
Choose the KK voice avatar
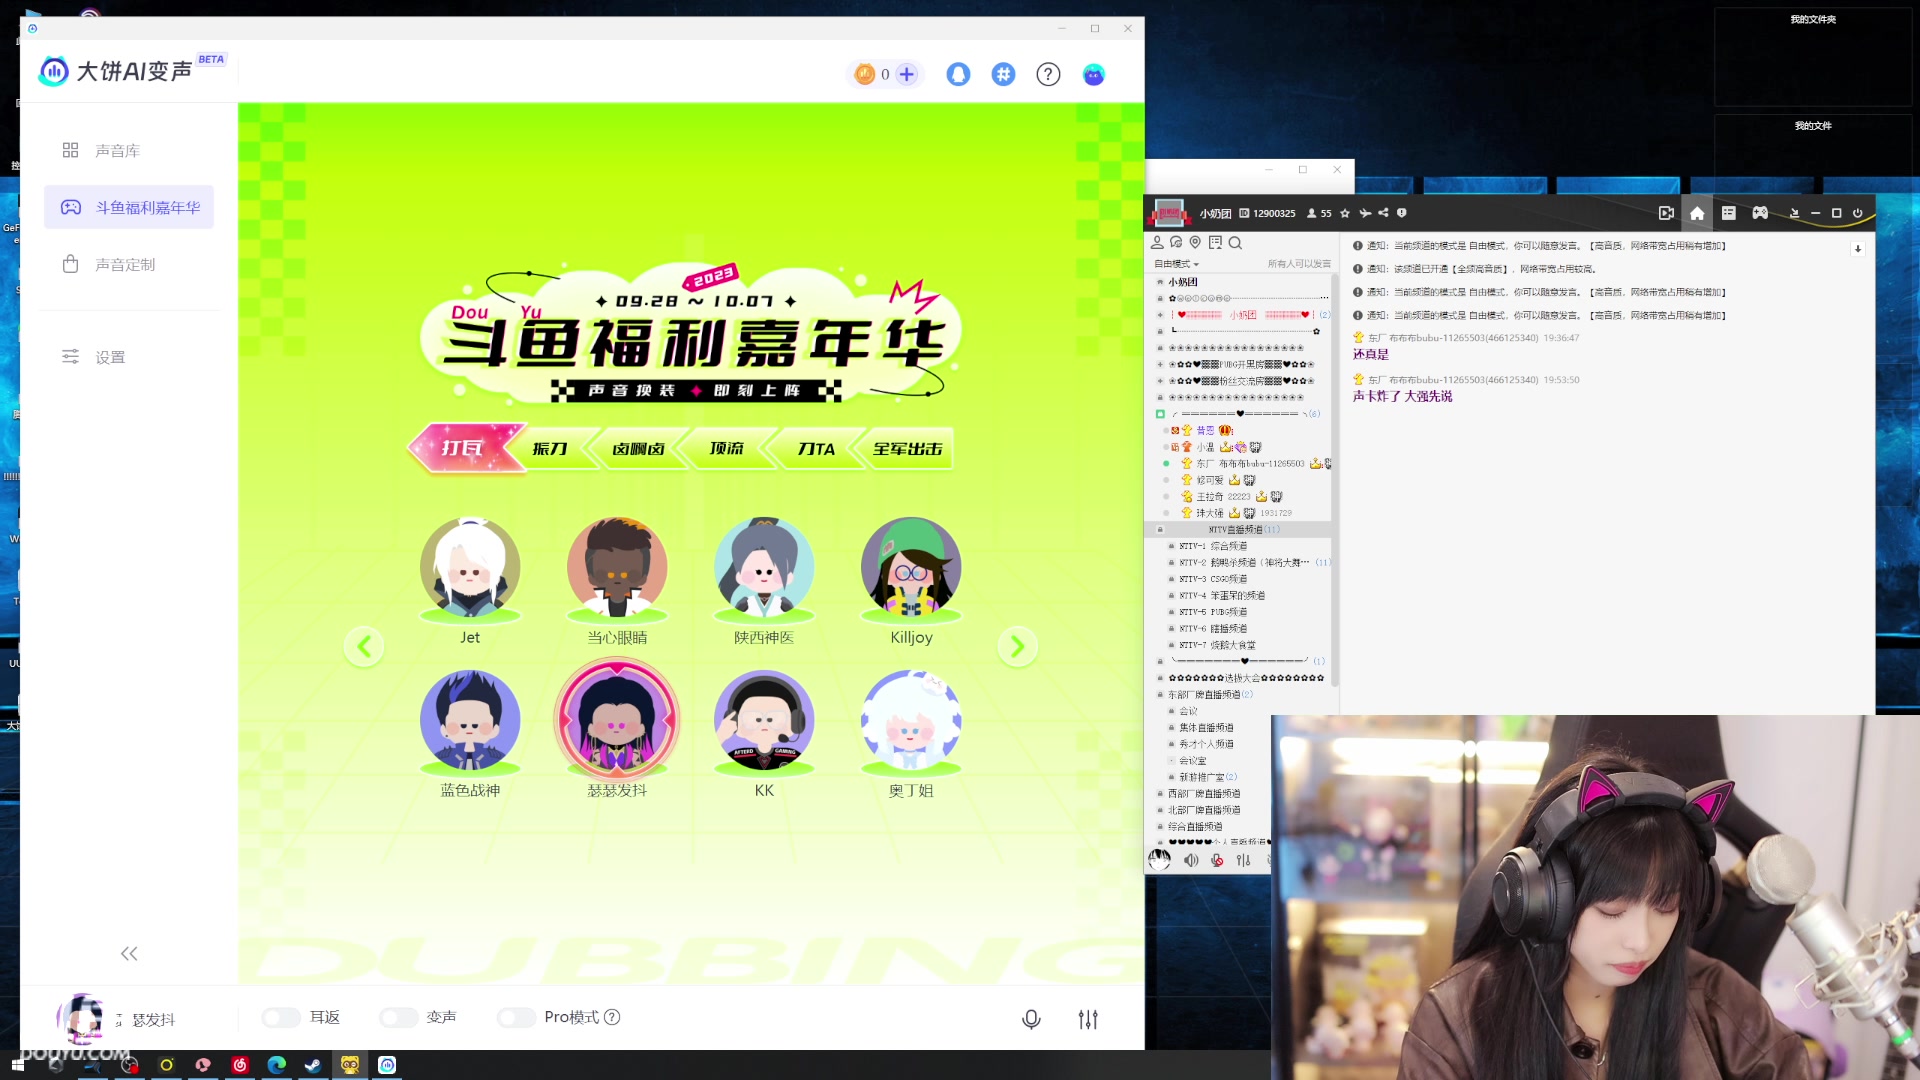click(x=764, y=721)
